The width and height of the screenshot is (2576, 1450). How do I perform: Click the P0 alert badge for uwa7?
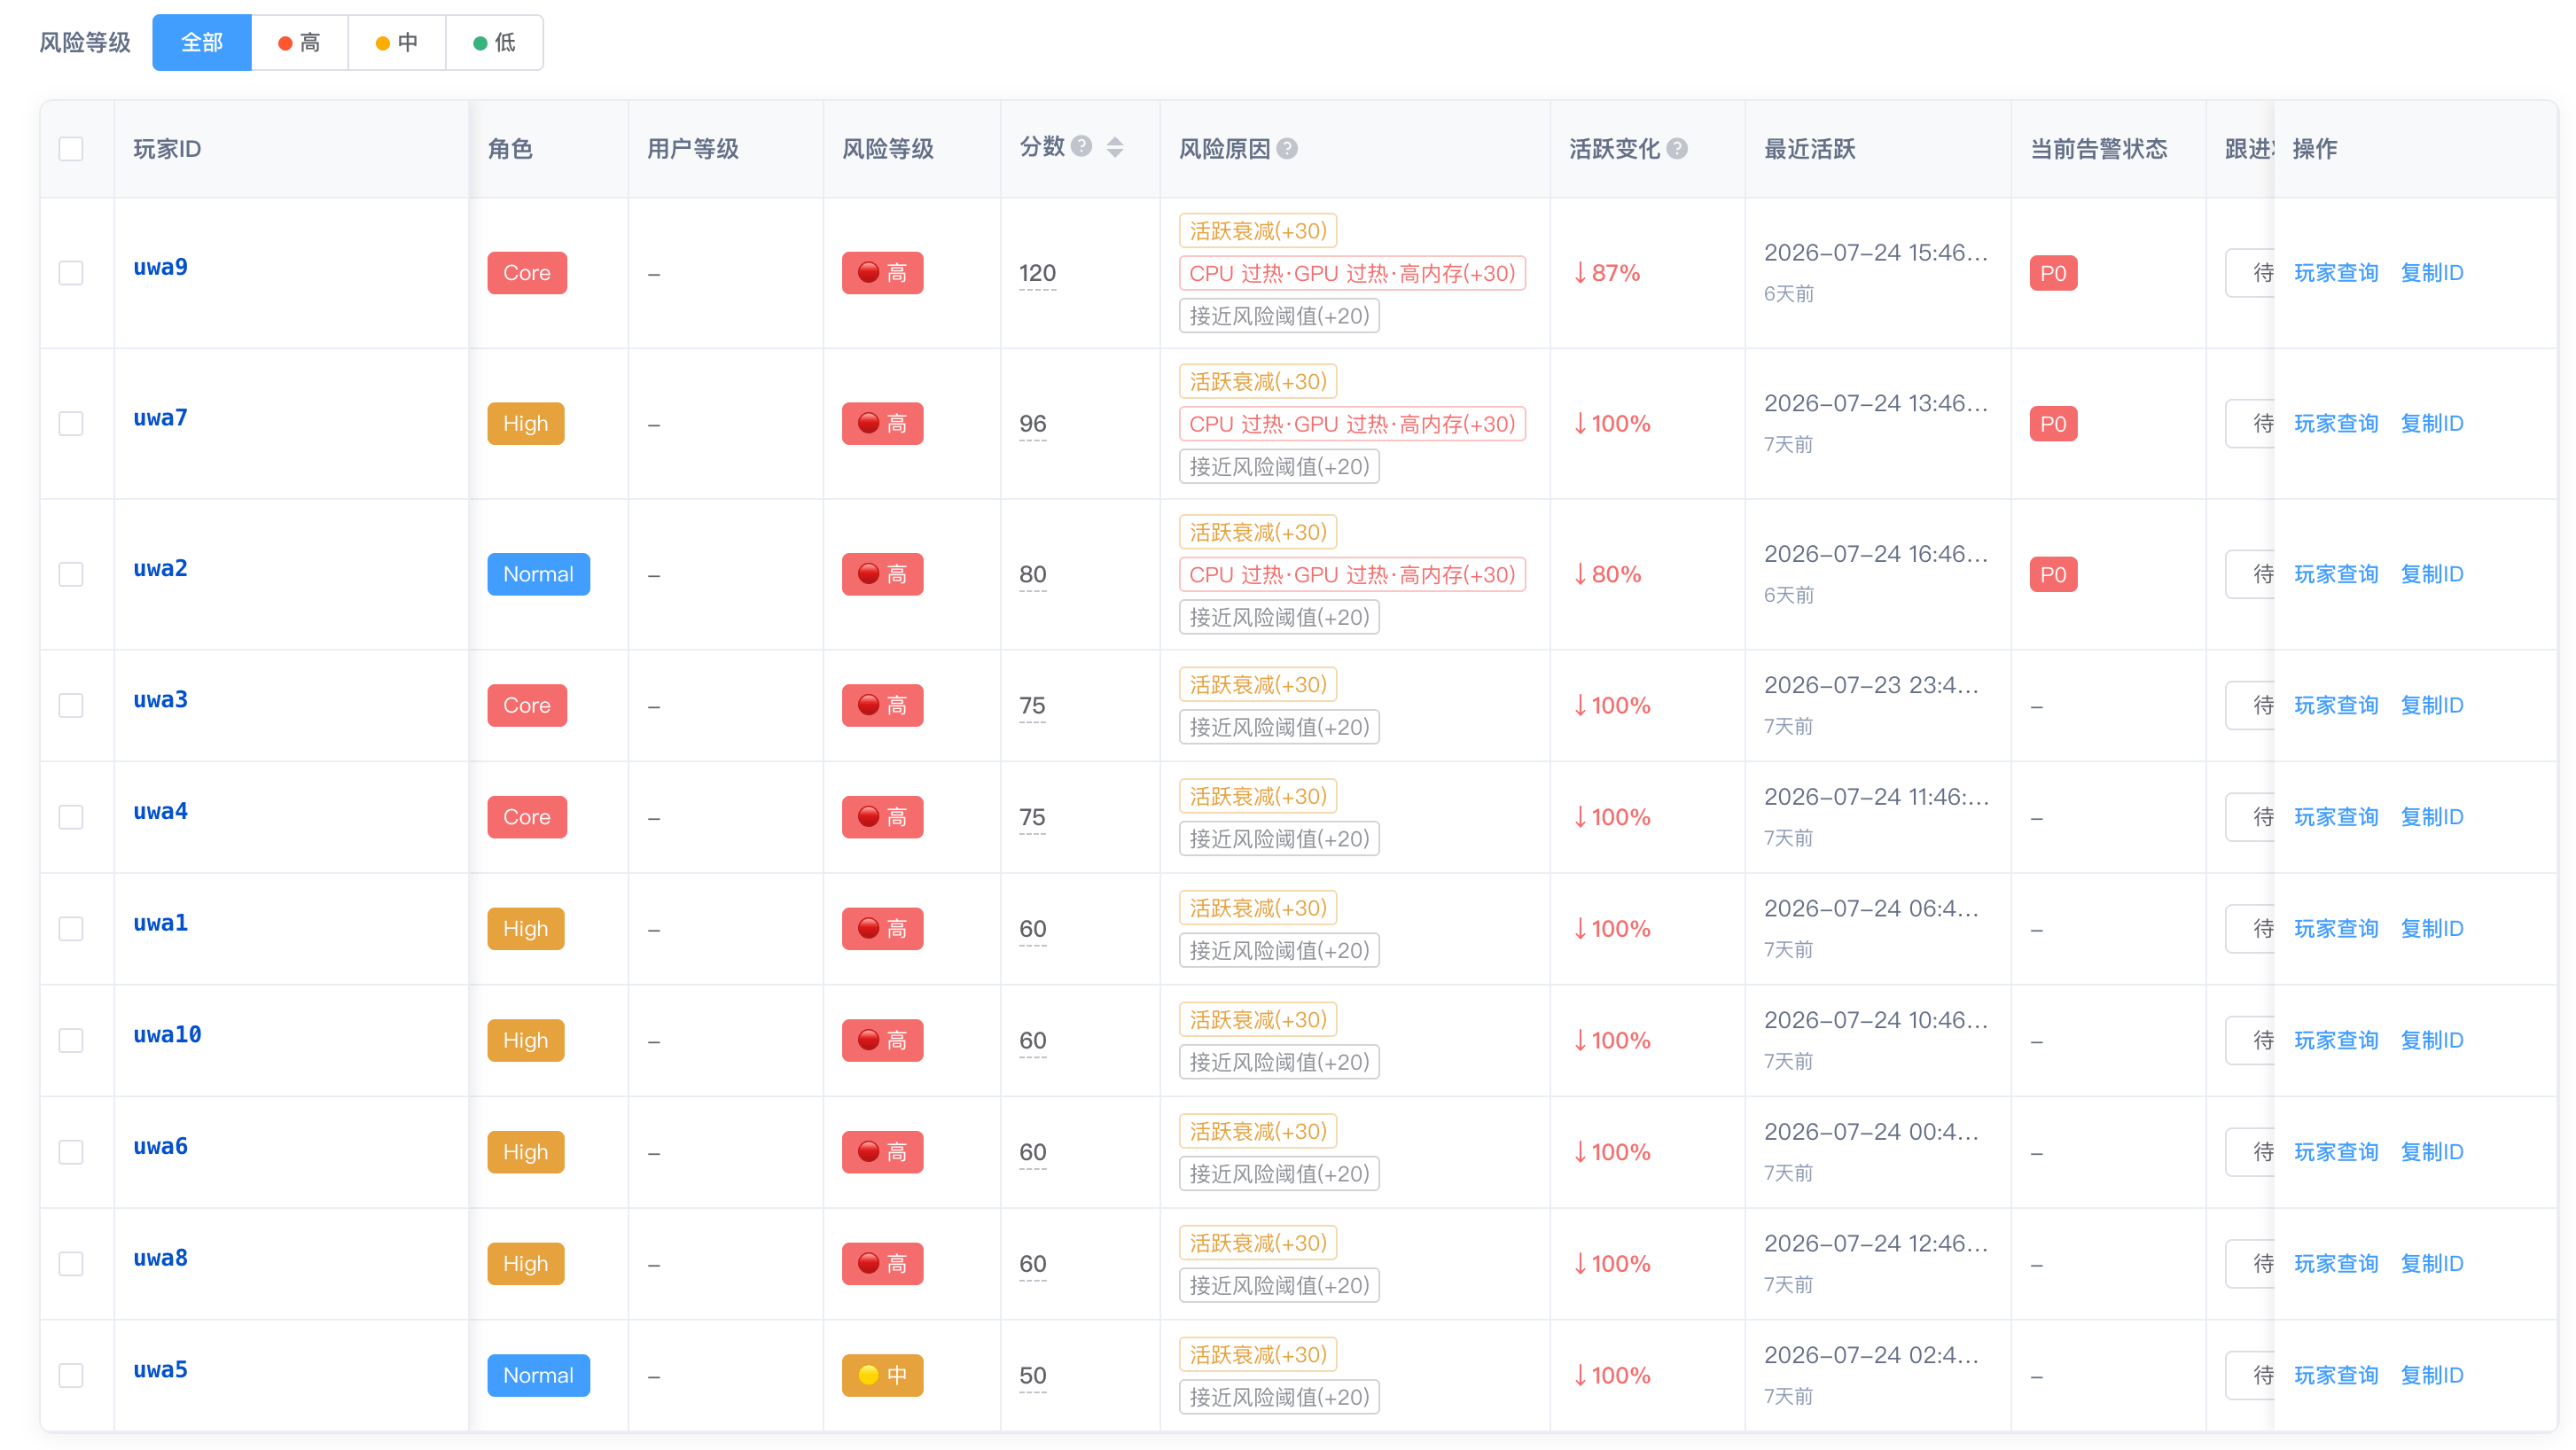click(x=2053, y=424)
